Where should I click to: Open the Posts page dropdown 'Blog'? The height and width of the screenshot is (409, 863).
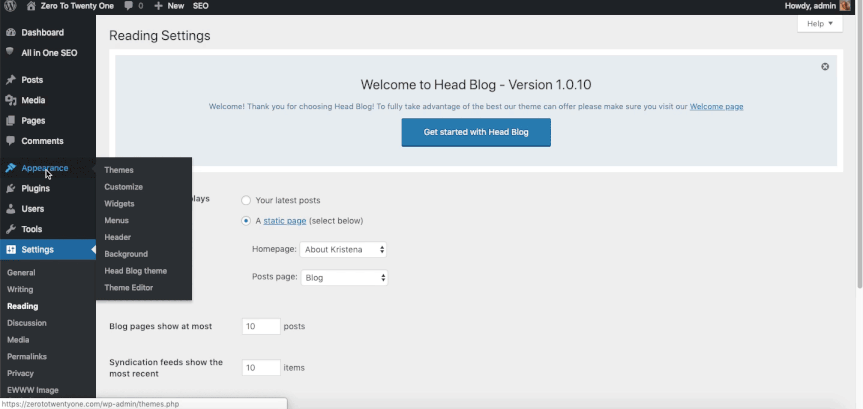pos(344,277)
